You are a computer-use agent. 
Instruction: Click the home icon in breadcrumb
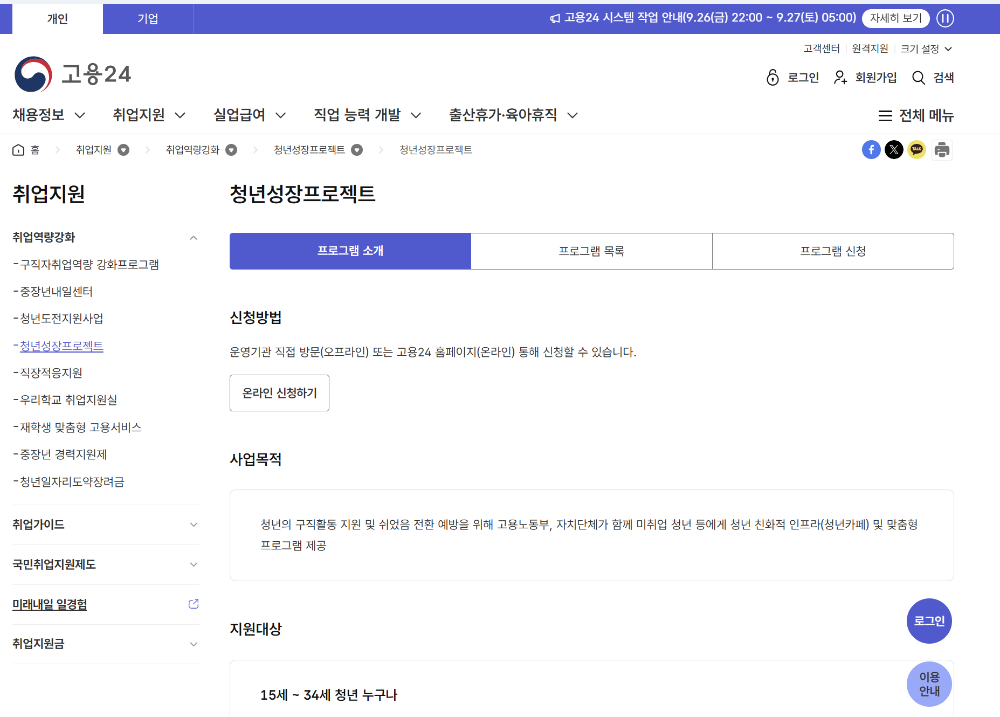(x=16, y=149)
